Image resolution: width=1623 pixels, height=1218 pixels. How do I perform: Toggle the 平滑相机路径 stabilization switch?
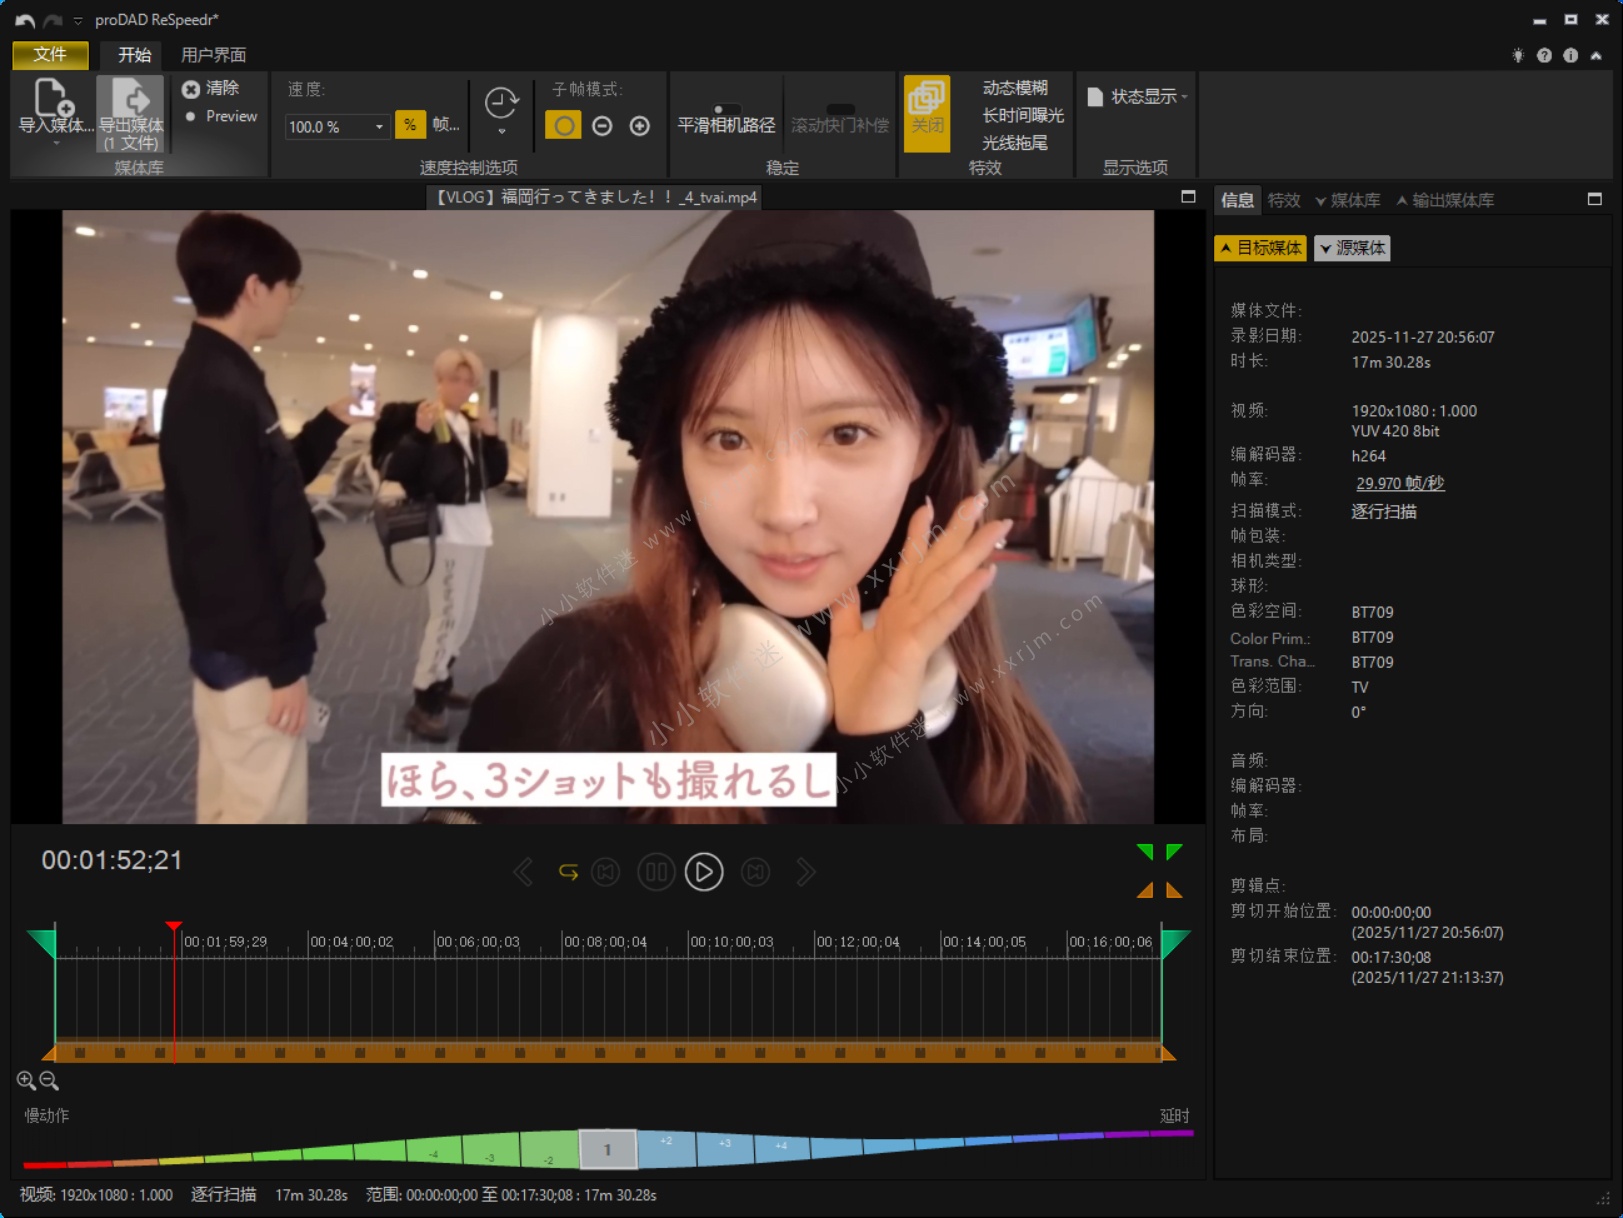726,110
